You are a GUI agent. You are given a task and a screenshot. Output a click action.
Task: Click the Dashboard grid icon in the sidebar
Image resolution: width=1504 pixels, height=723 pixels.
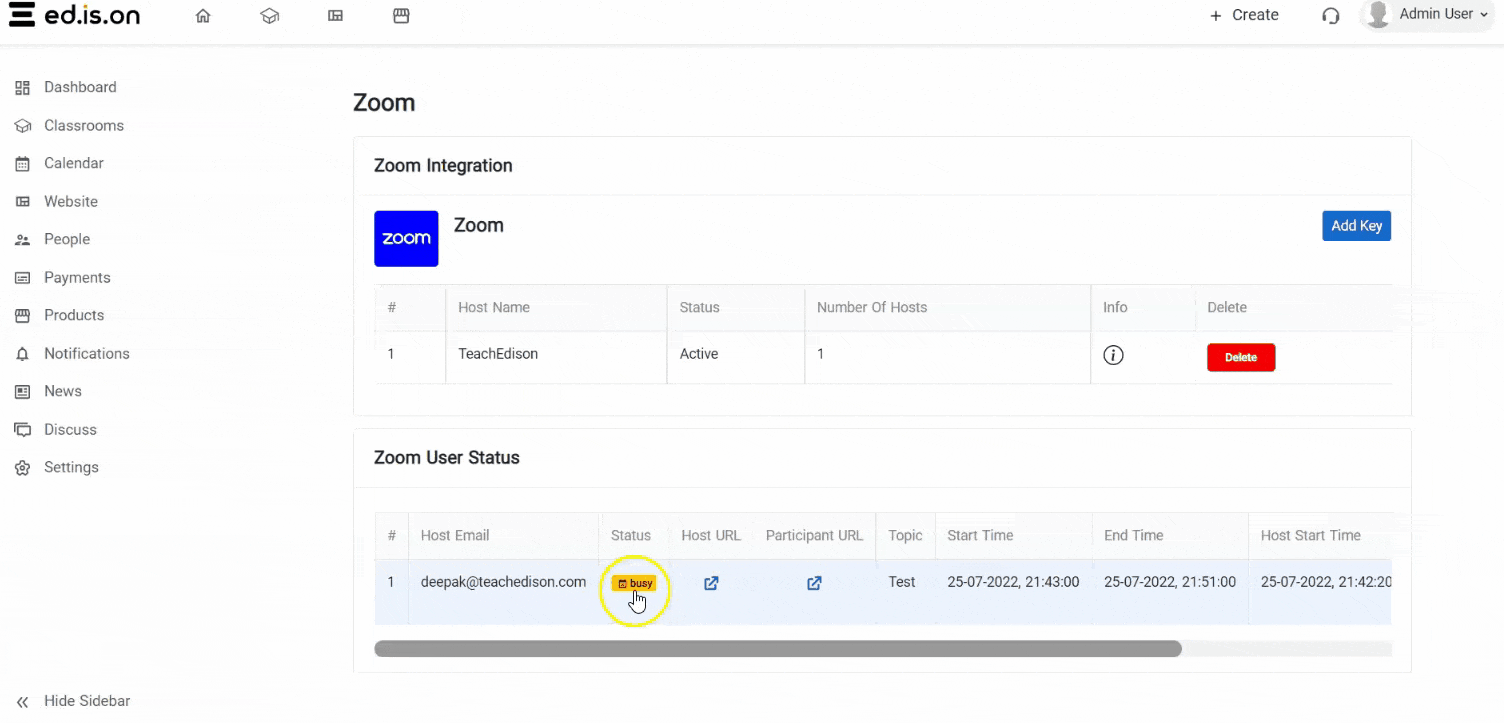[22, 88]
